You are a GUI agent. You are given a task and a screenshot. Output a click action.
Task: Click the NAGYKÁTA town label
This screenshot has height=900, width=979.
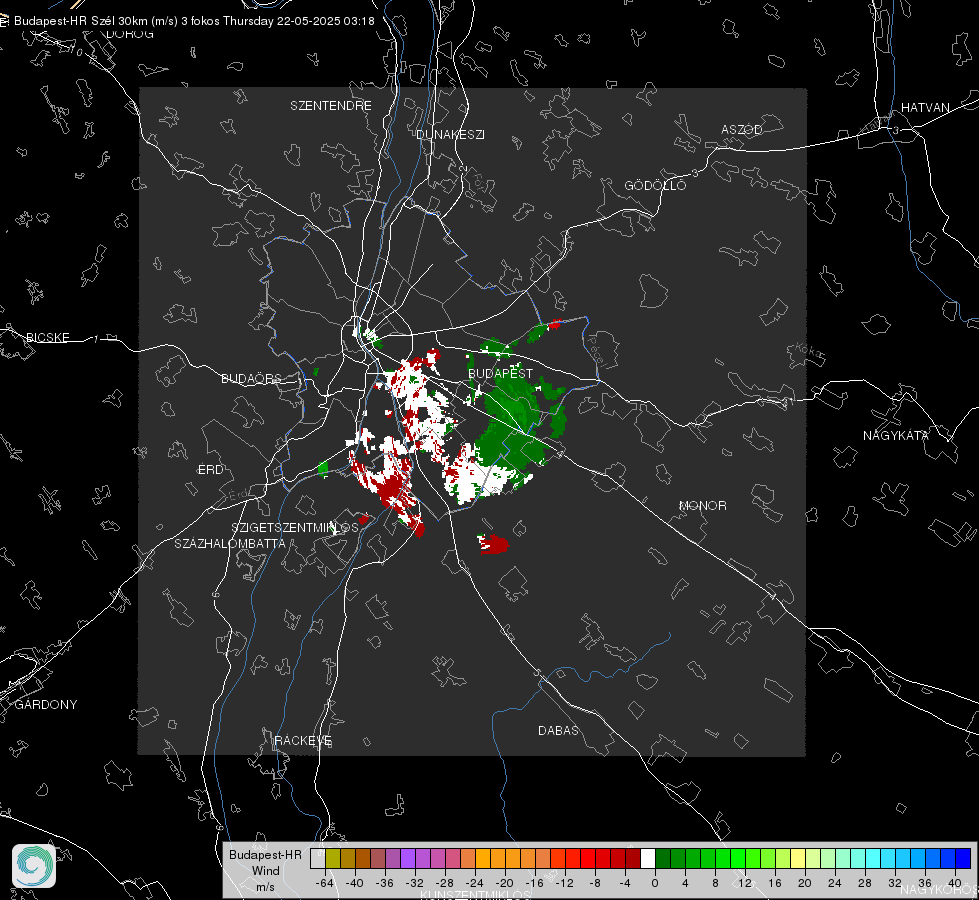tap(896, 435)
